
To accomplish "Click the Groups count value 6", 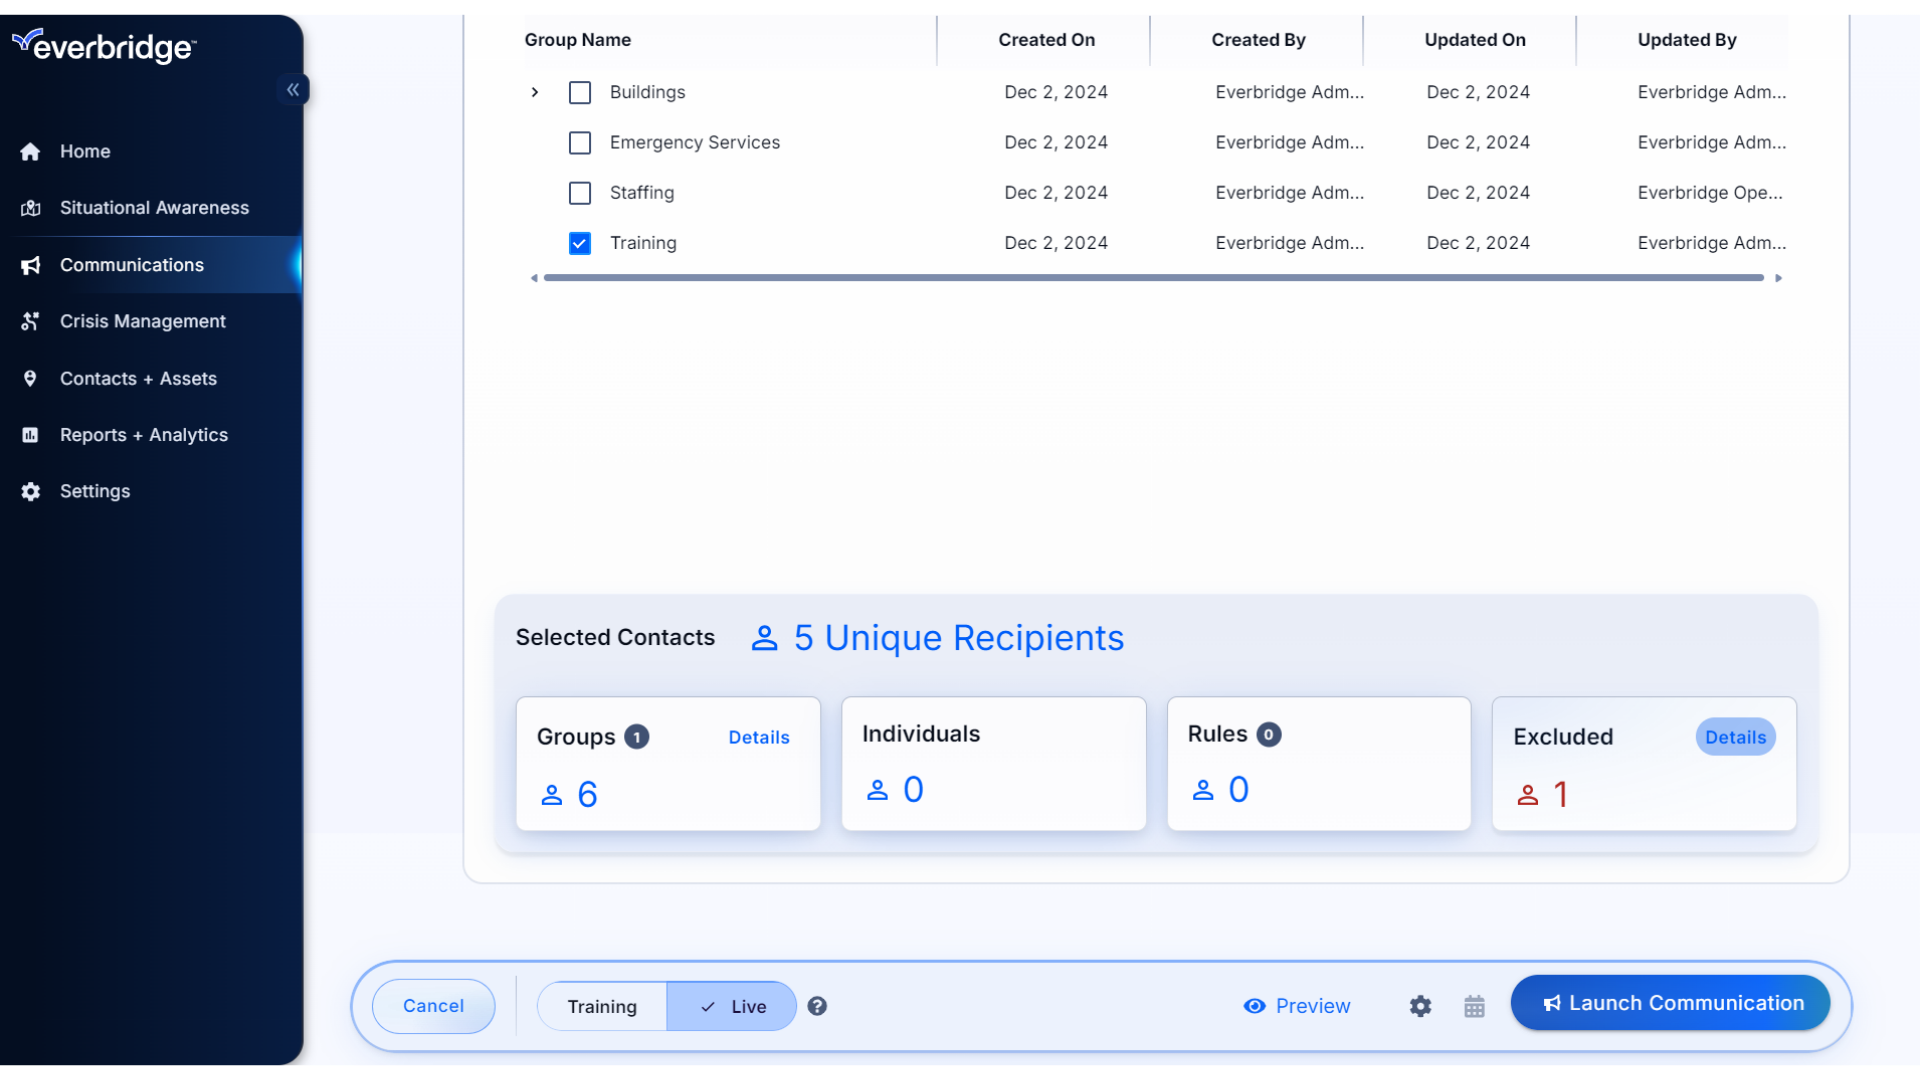I will tap(587, 795).
